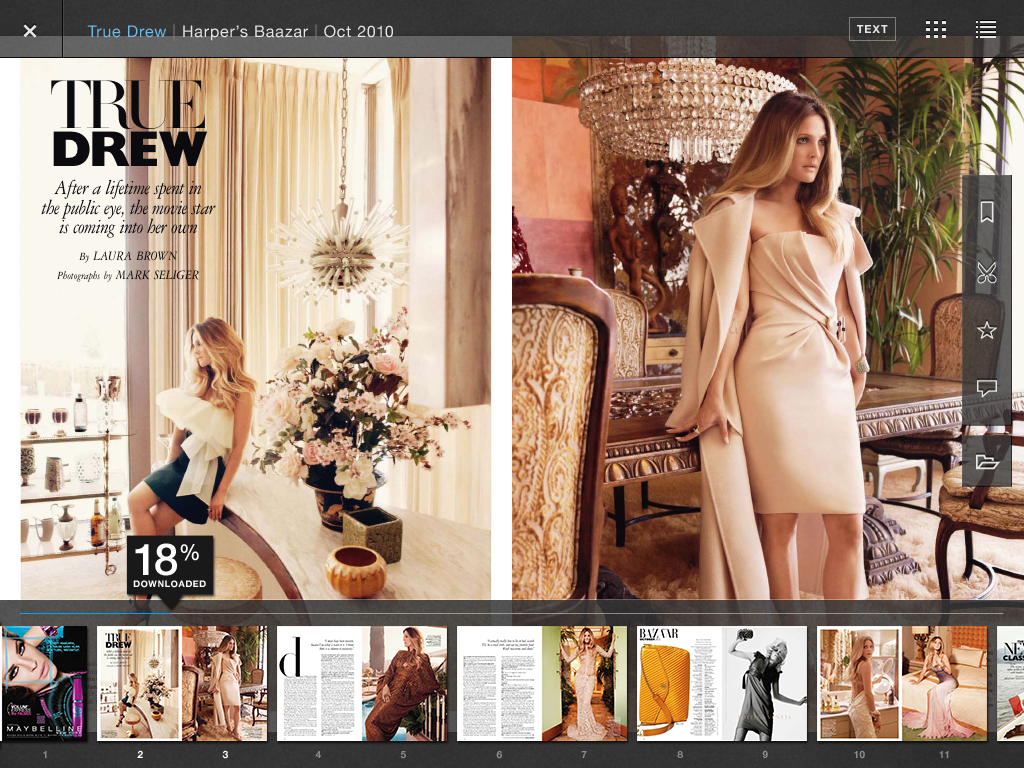Bookmark this page using the bookmark icon
1024x768 pixels.
coord(987,212)
